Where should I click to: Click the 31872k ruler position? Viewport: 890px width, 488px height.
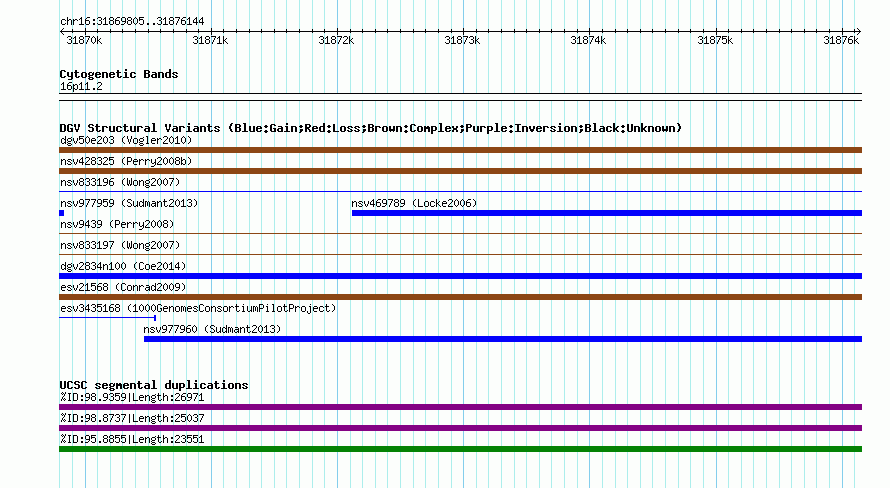click(x=336, y=40)
